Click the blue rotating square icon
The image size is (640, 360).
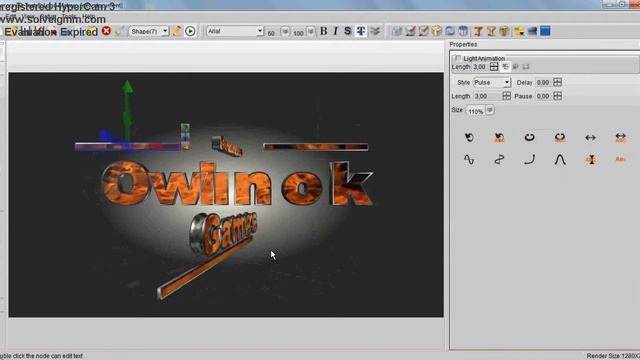(x=450, y=31)
